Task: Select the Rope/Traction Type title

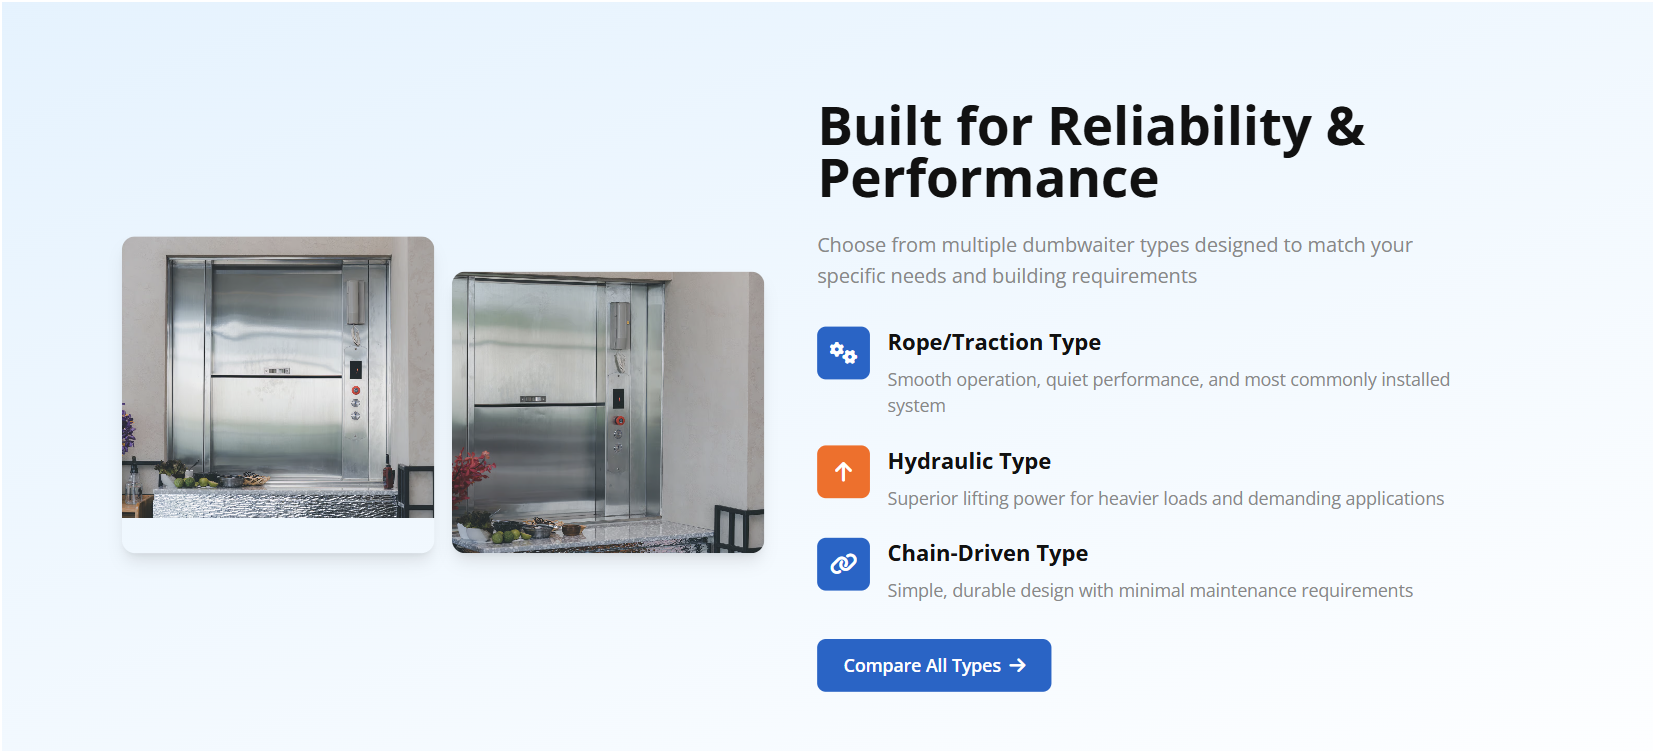Action: [994, 342]
